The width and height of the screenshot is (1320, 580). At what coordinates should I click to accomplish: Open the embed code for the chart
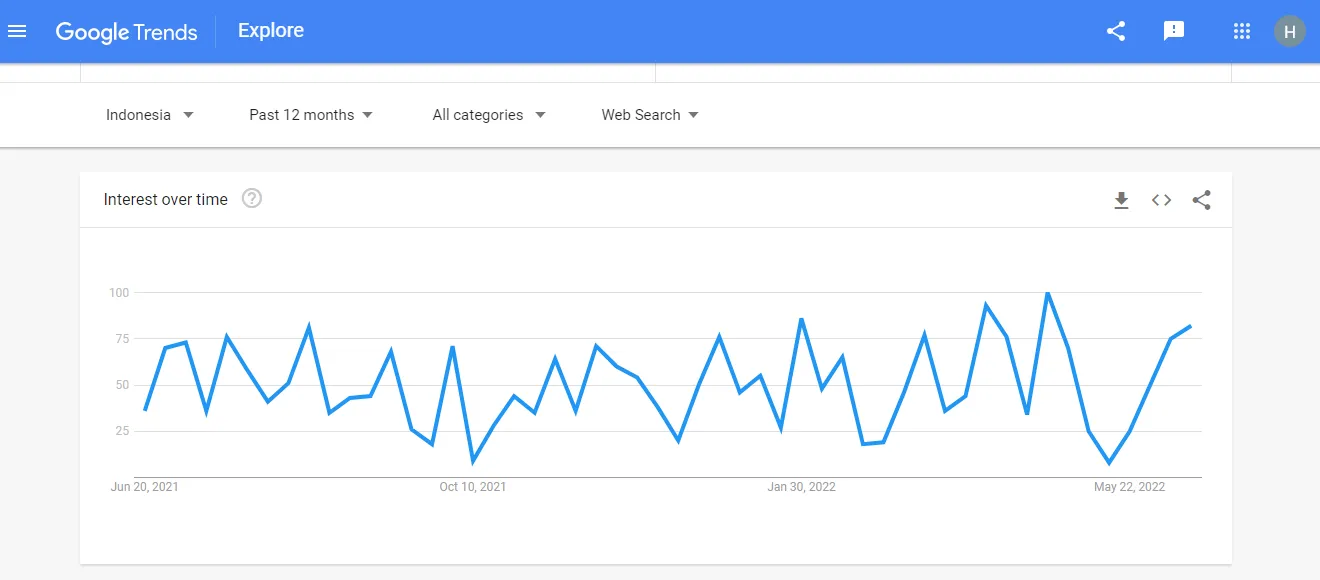click(x=1161, y=199)
